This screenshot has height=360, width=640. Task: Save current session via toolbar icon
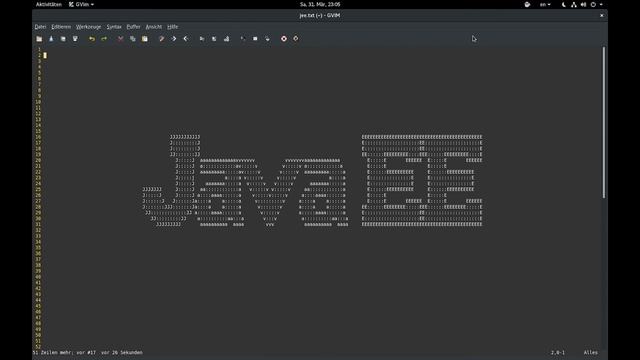214,39
